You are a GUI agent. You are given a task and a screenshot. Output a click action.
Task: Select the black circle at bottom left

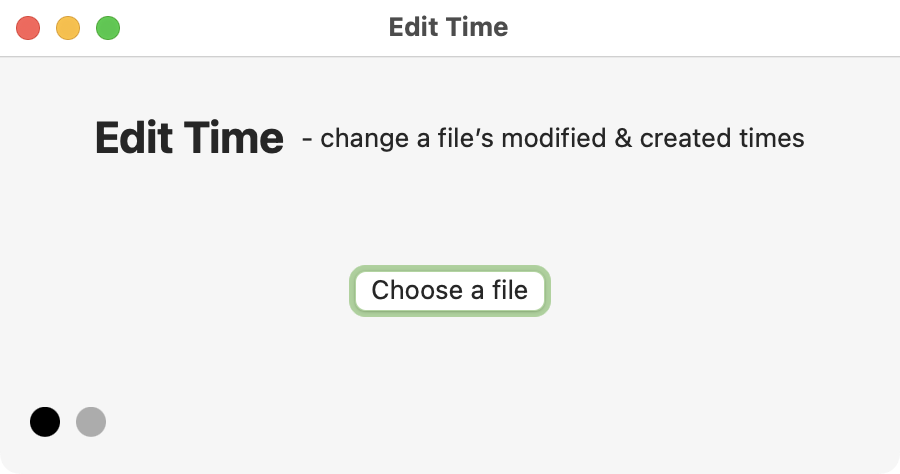coord(45,422)
